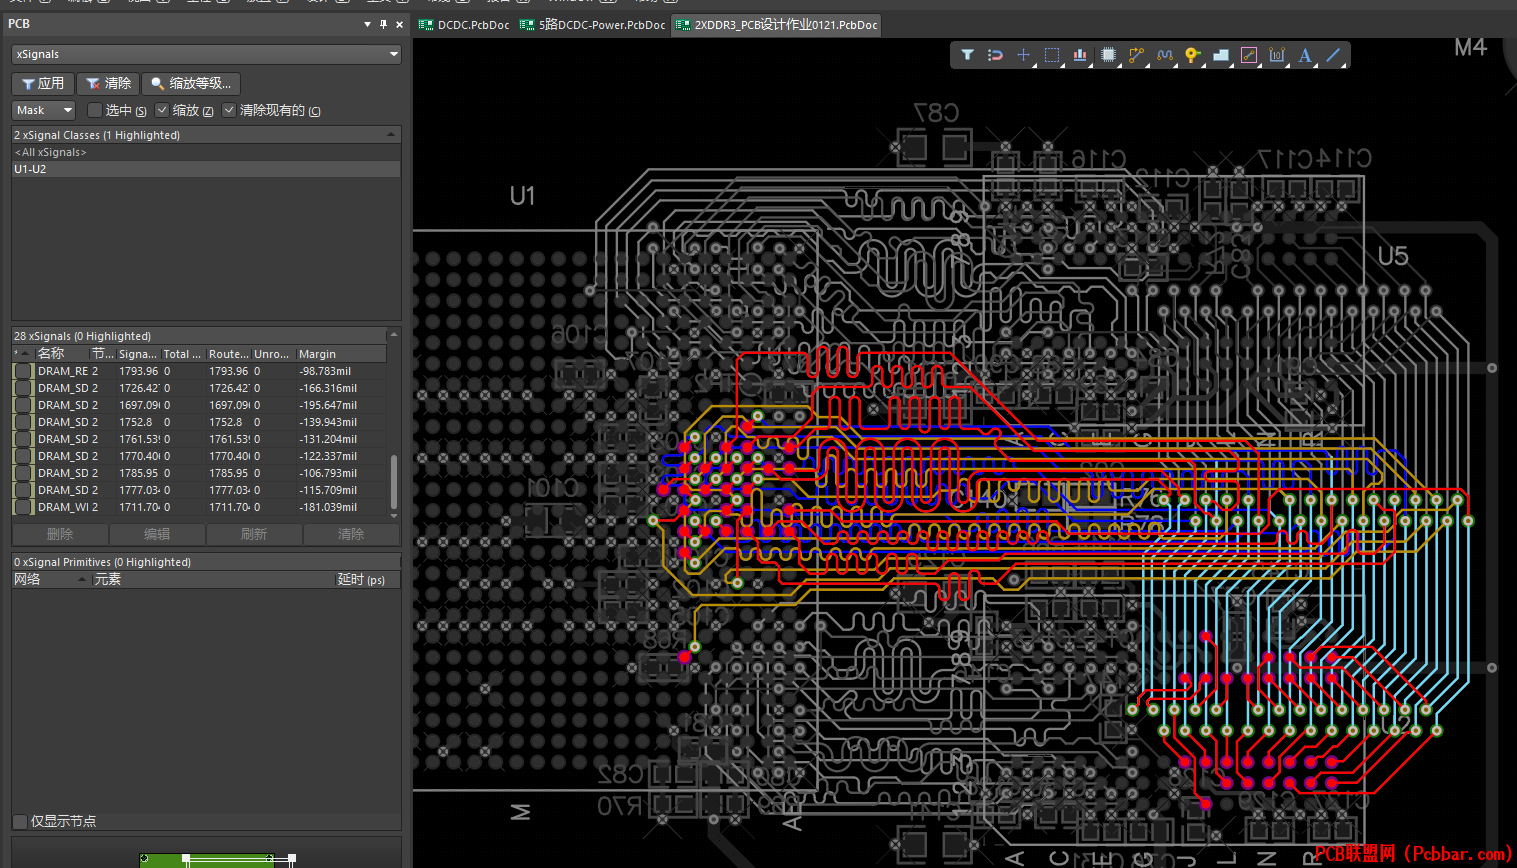
Task: Open the 缩放等级 zoom level button
Action: click(x=191, y=83)
